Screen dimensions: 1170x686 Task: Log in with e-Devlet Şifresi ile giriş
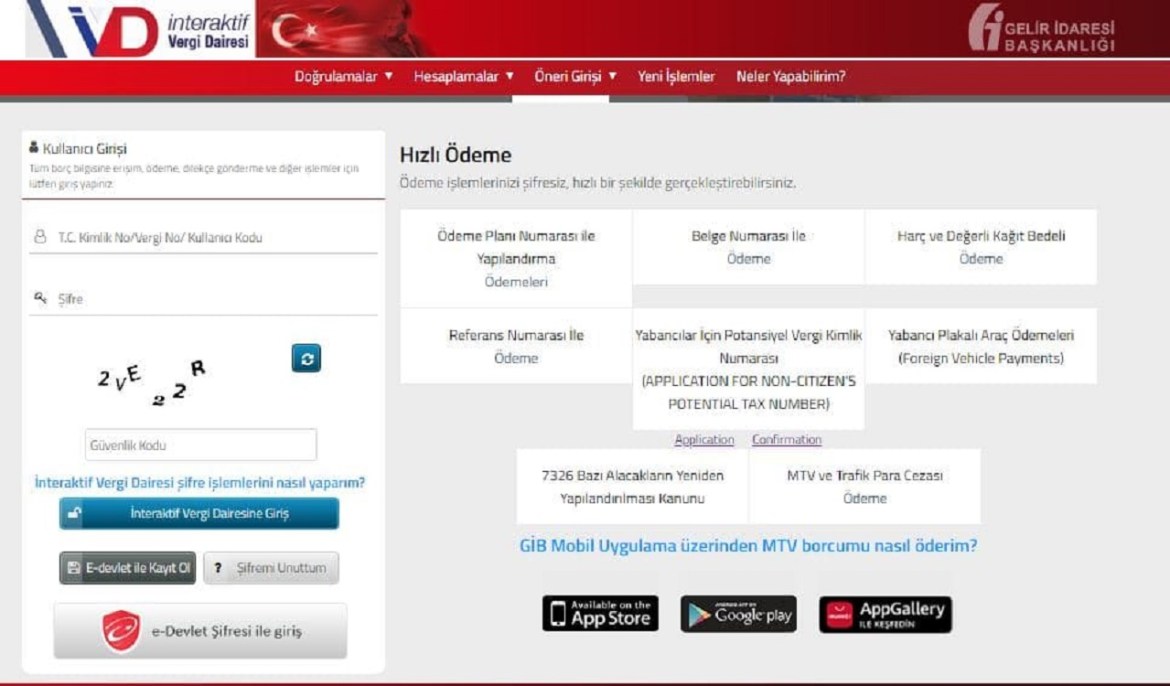pos(200,631)
